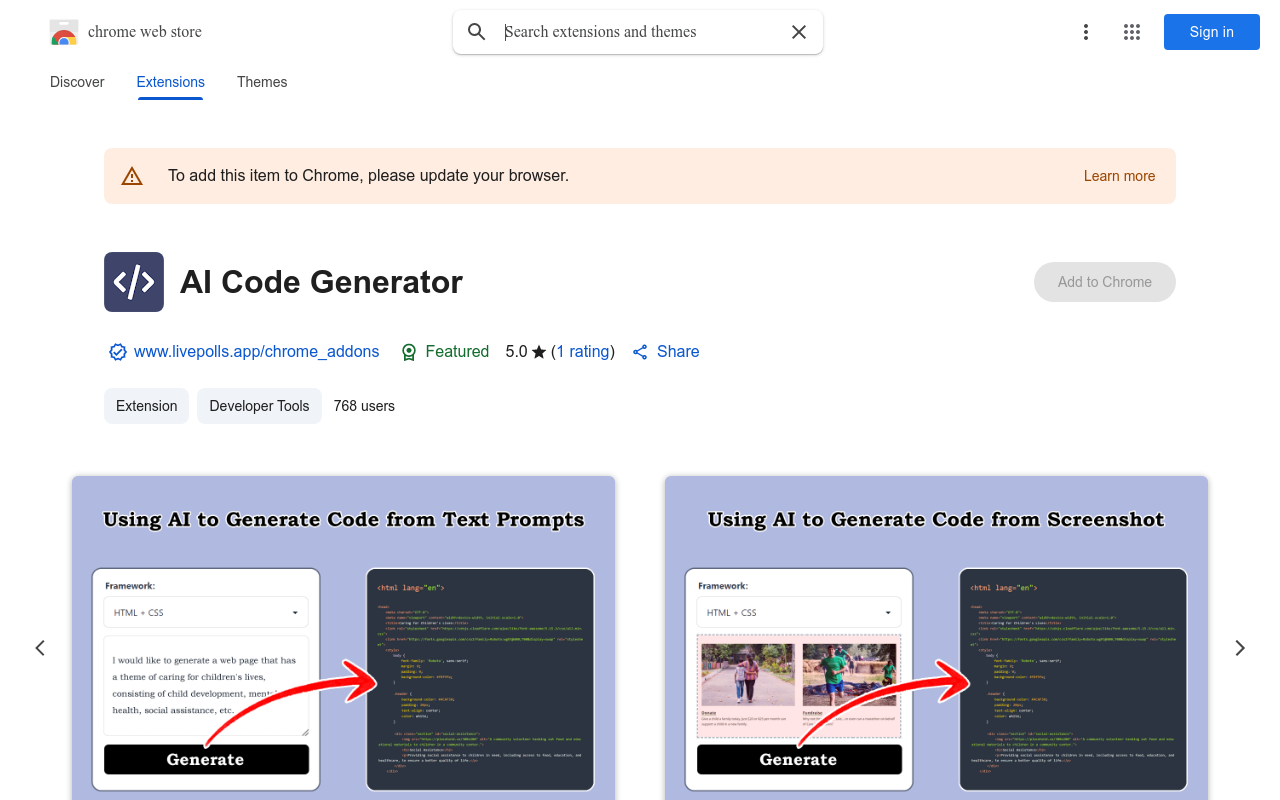This screenshot has width=1280, height=800.
Task: Click the Share label text
Action: tap(678, 352)
